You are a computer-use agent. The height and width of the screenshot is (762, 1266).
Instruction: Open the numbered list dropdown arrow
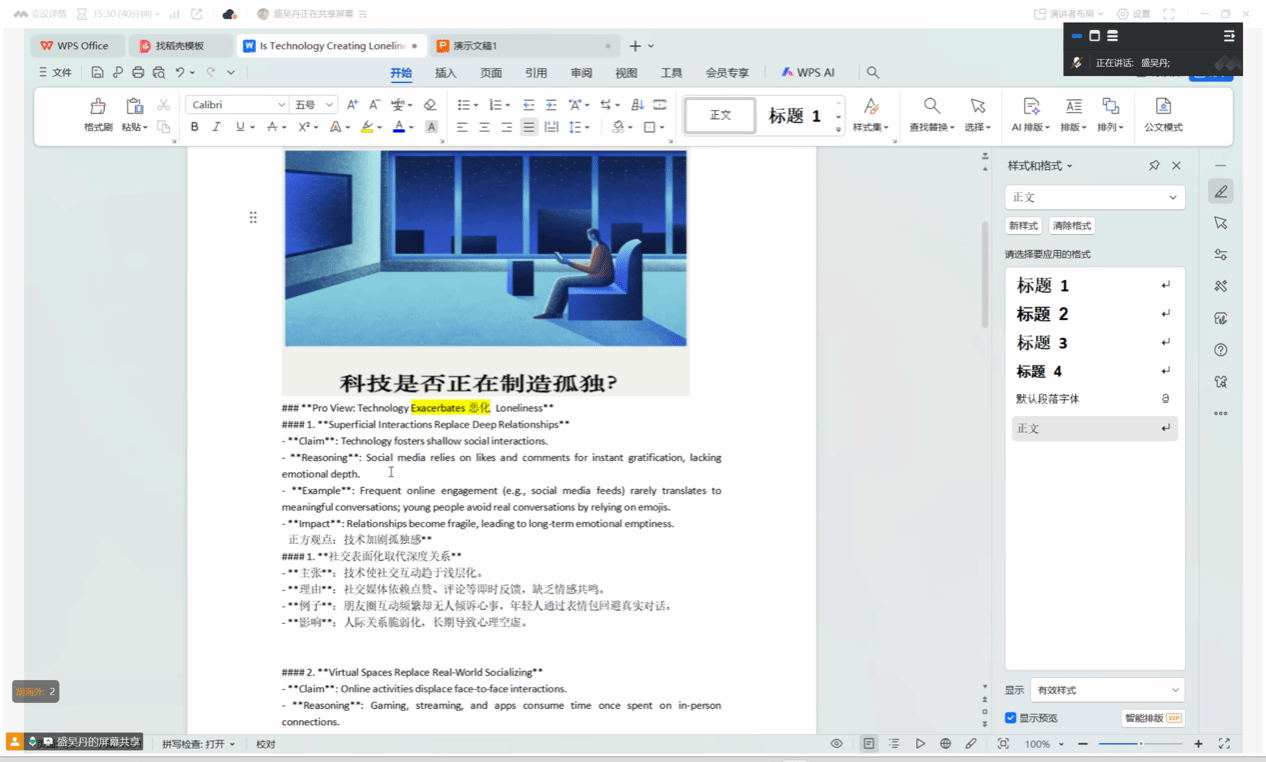point(508,105)
